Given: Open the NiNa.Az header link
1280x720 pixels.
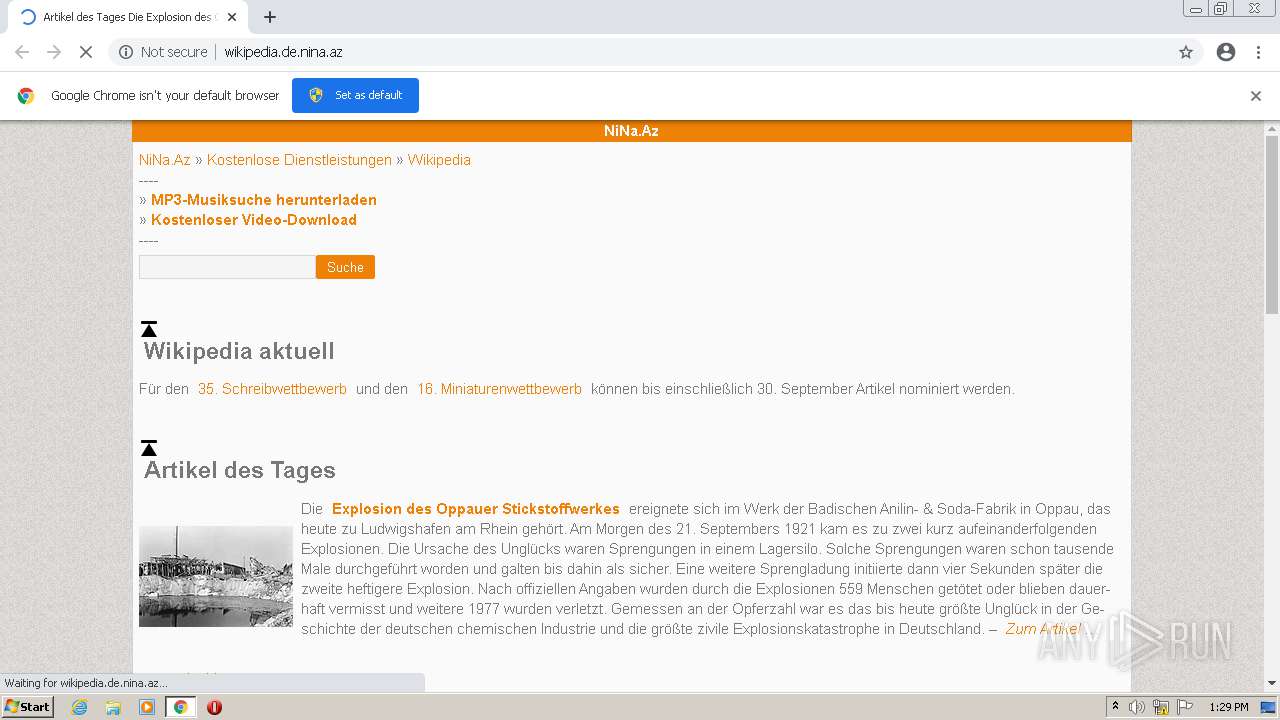Looking at the screenshot, I should (631, 131).
